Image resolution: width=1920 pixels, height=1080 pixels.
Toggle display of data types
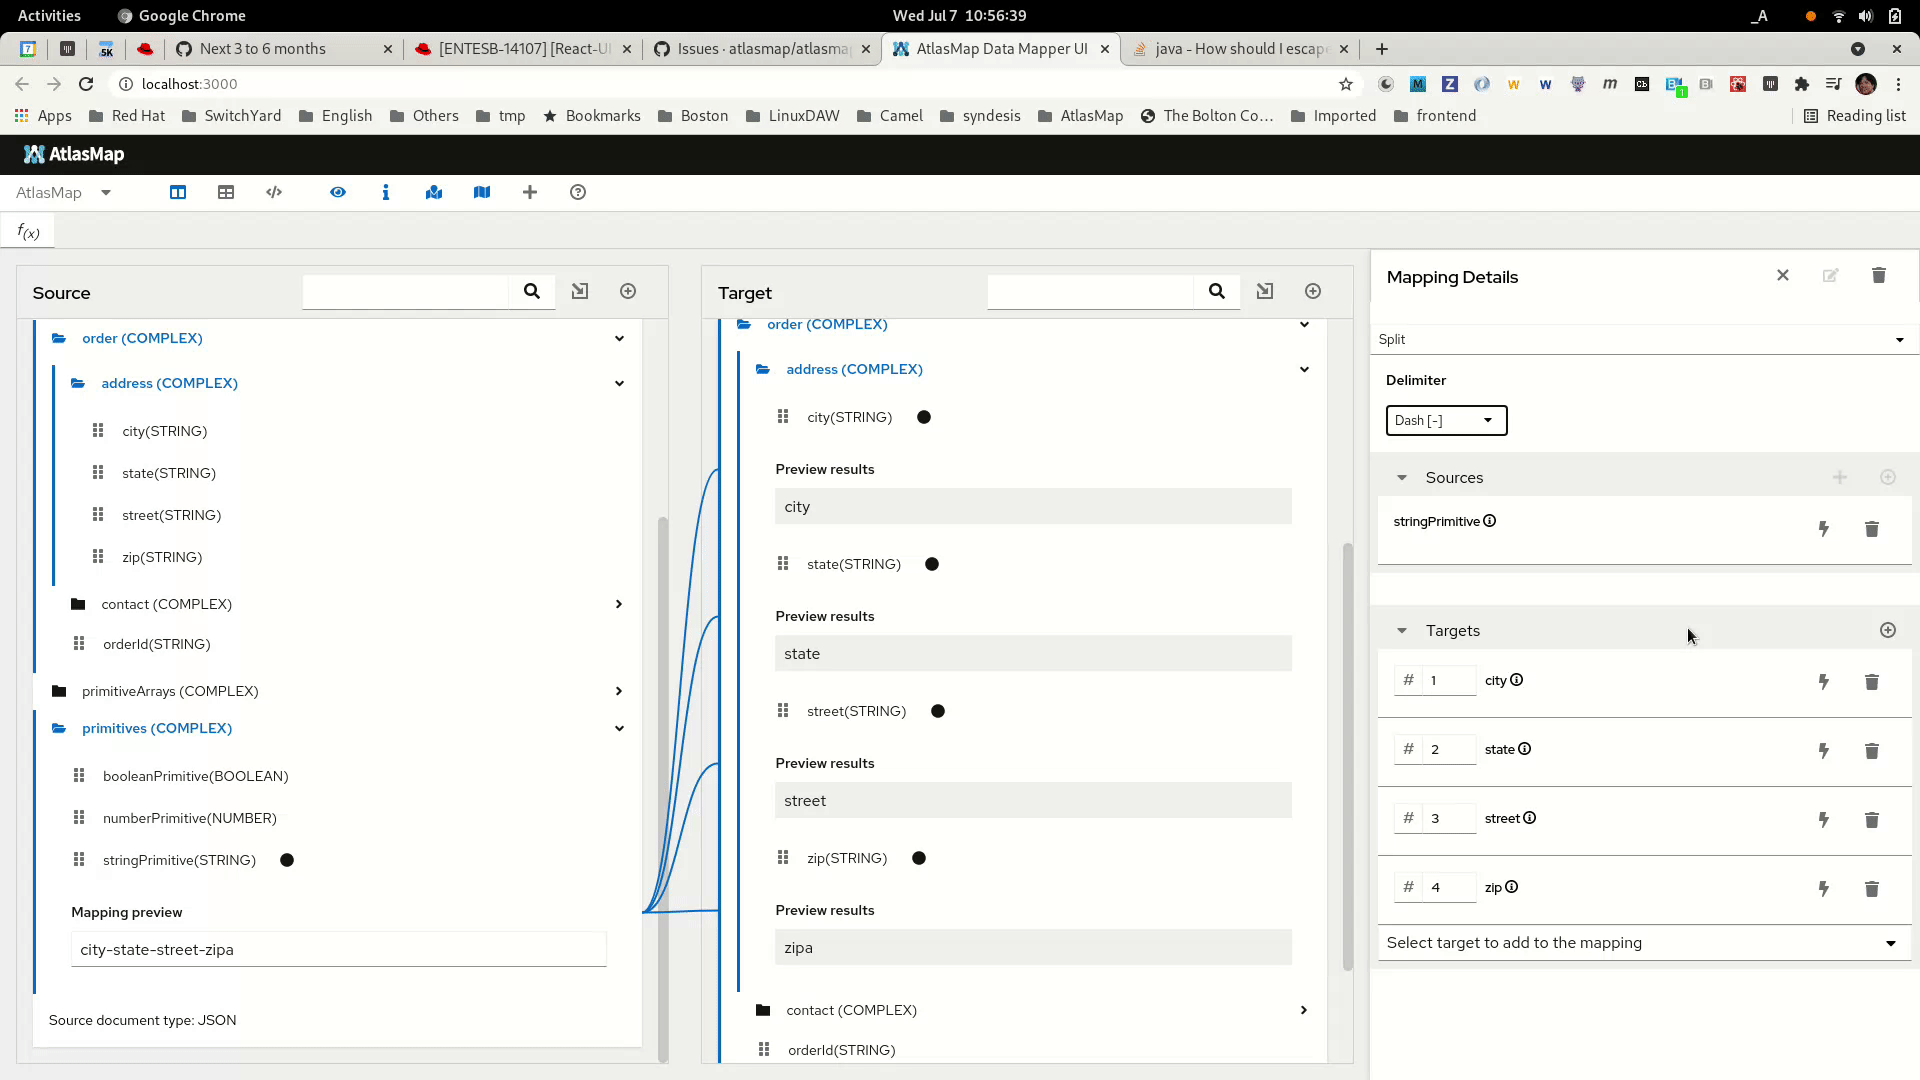386,192
